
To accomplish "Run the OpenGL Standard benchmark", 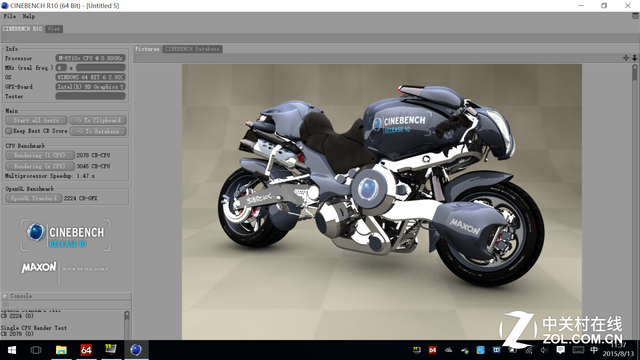I will coord(34,198).
